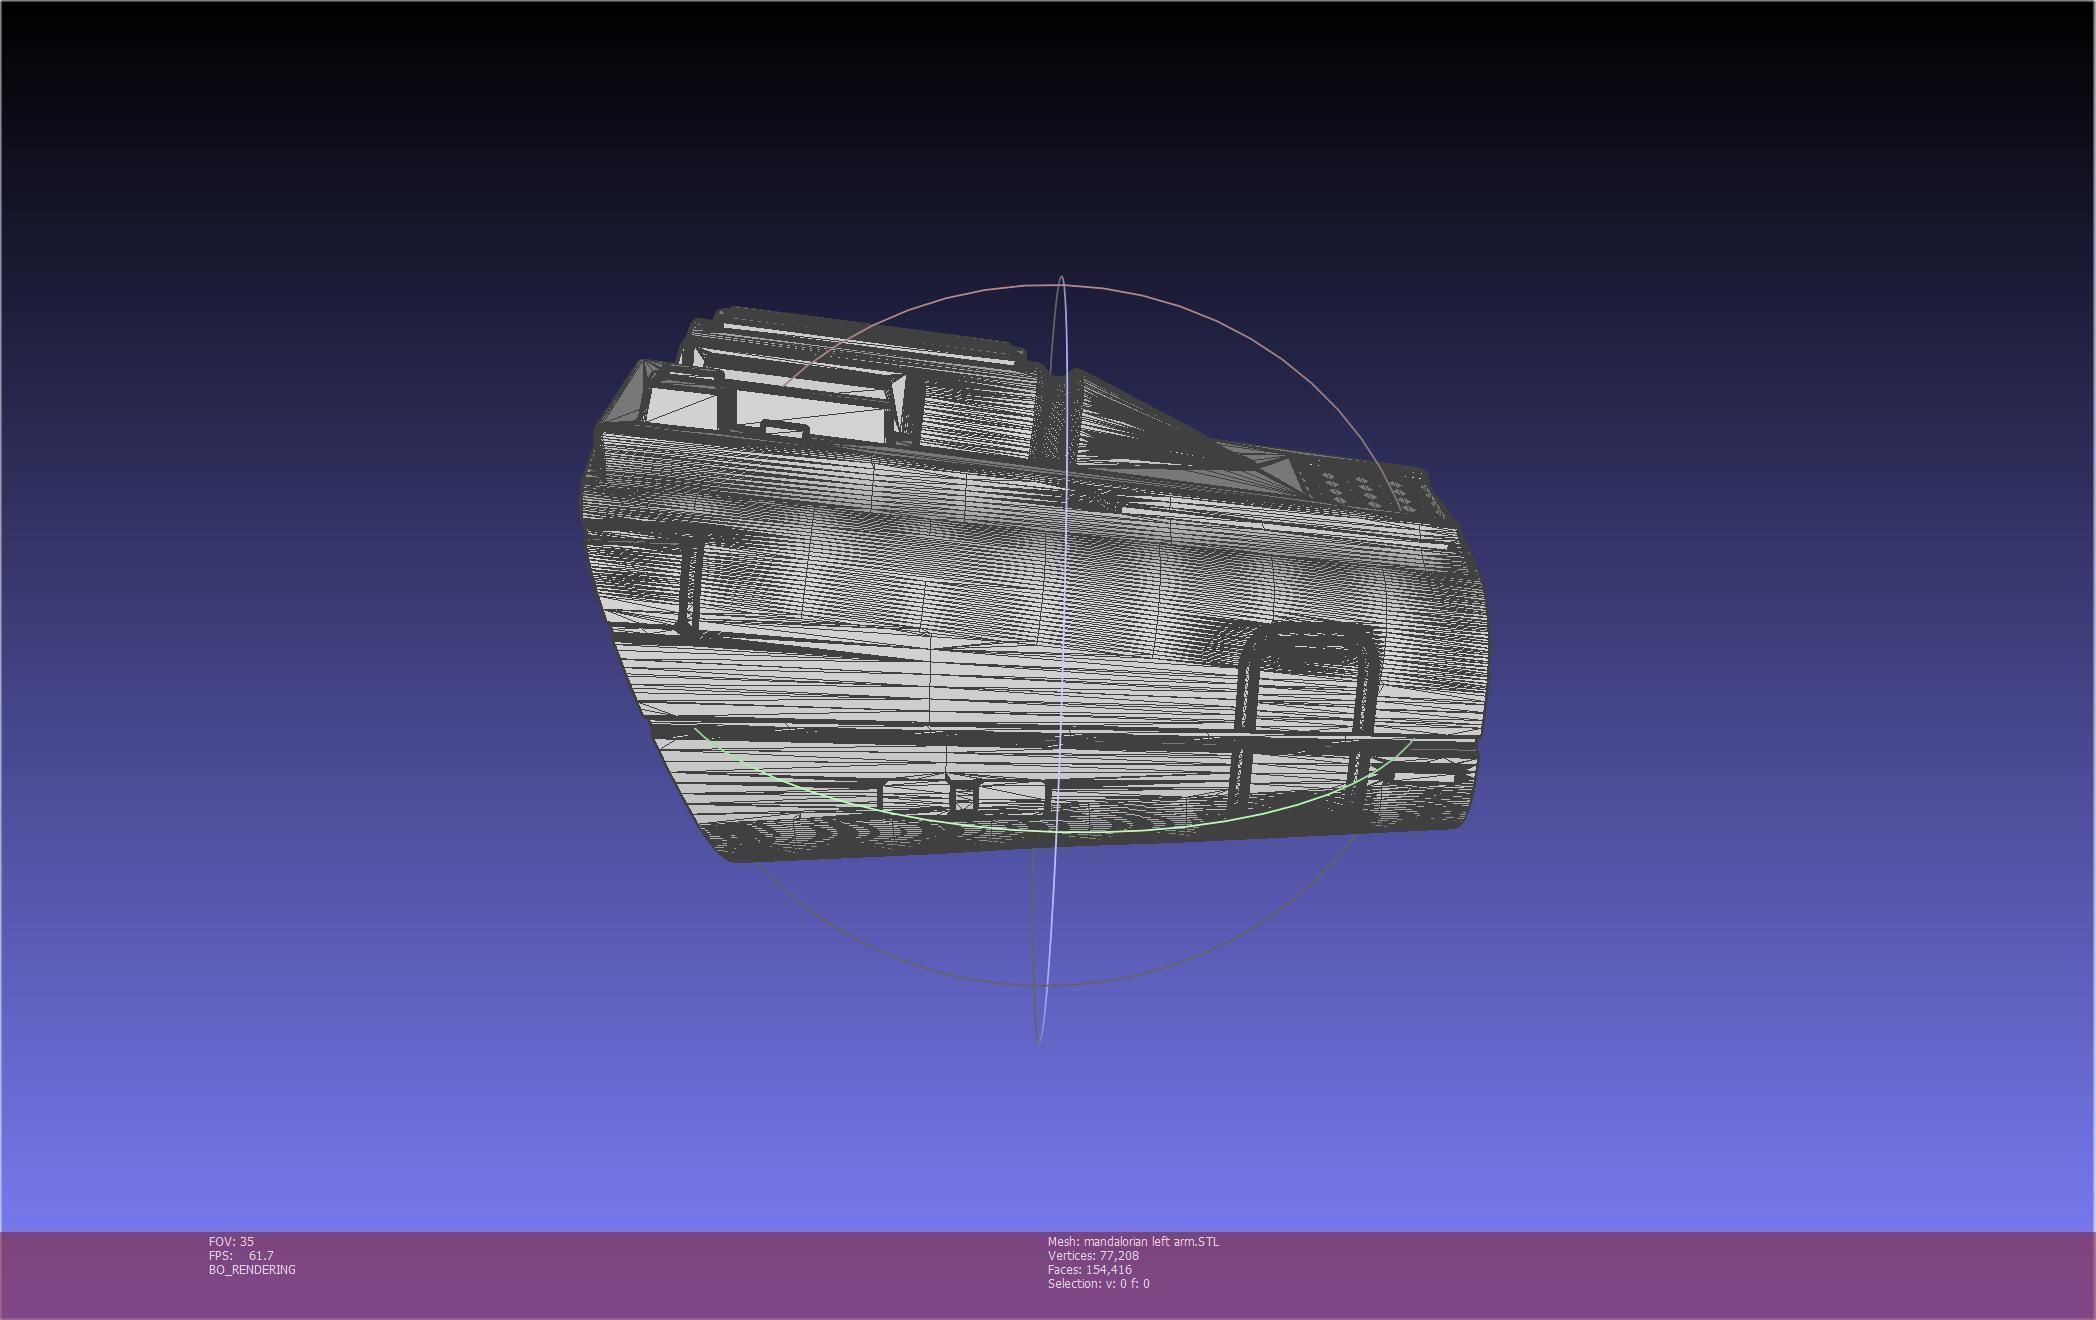Click the vertical strut on the mesh's left side
Viewport: 2096px width, 1320px height.
690,585
